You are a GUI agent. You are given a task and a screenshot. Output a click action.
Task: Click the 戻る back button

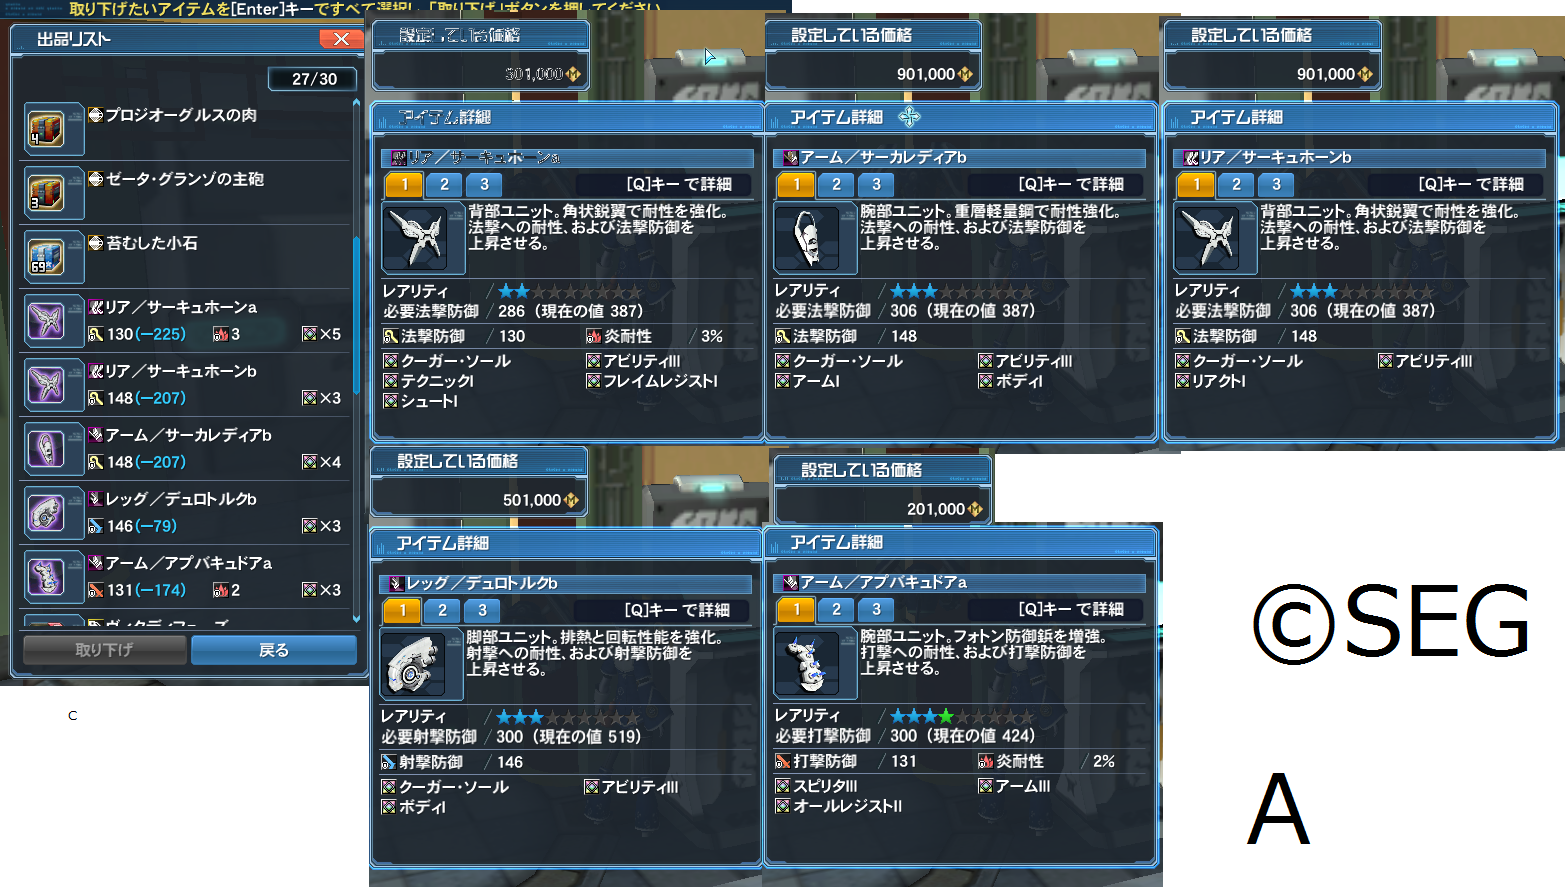pyautogui.click(x=274, y=650)
